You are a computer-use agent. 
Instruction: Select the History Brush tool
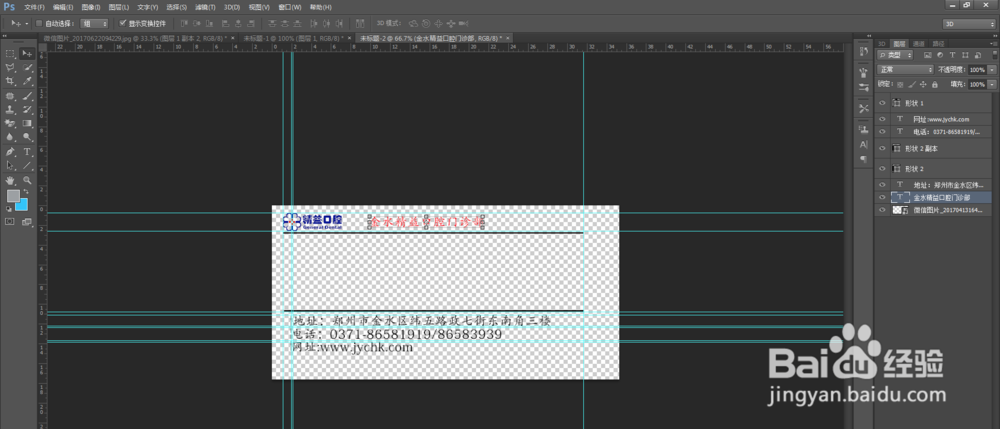(x=27, y=110)
